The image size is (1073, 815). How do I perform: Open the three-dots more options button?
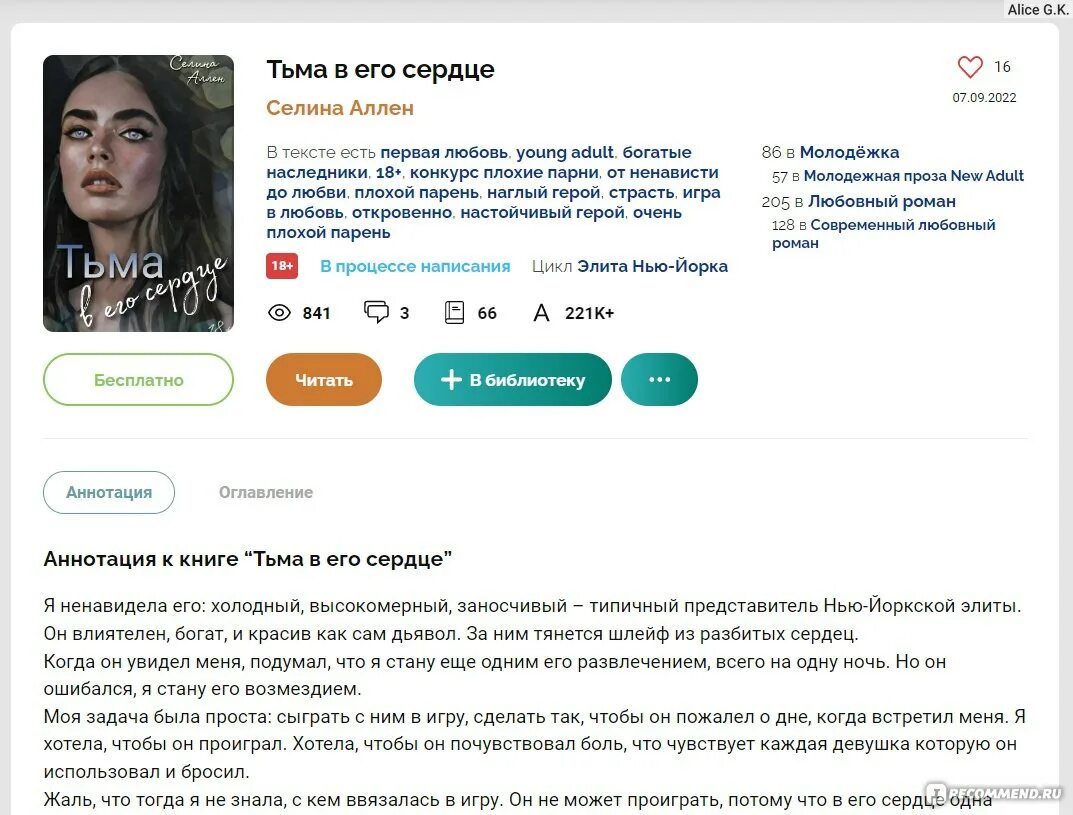659,380
